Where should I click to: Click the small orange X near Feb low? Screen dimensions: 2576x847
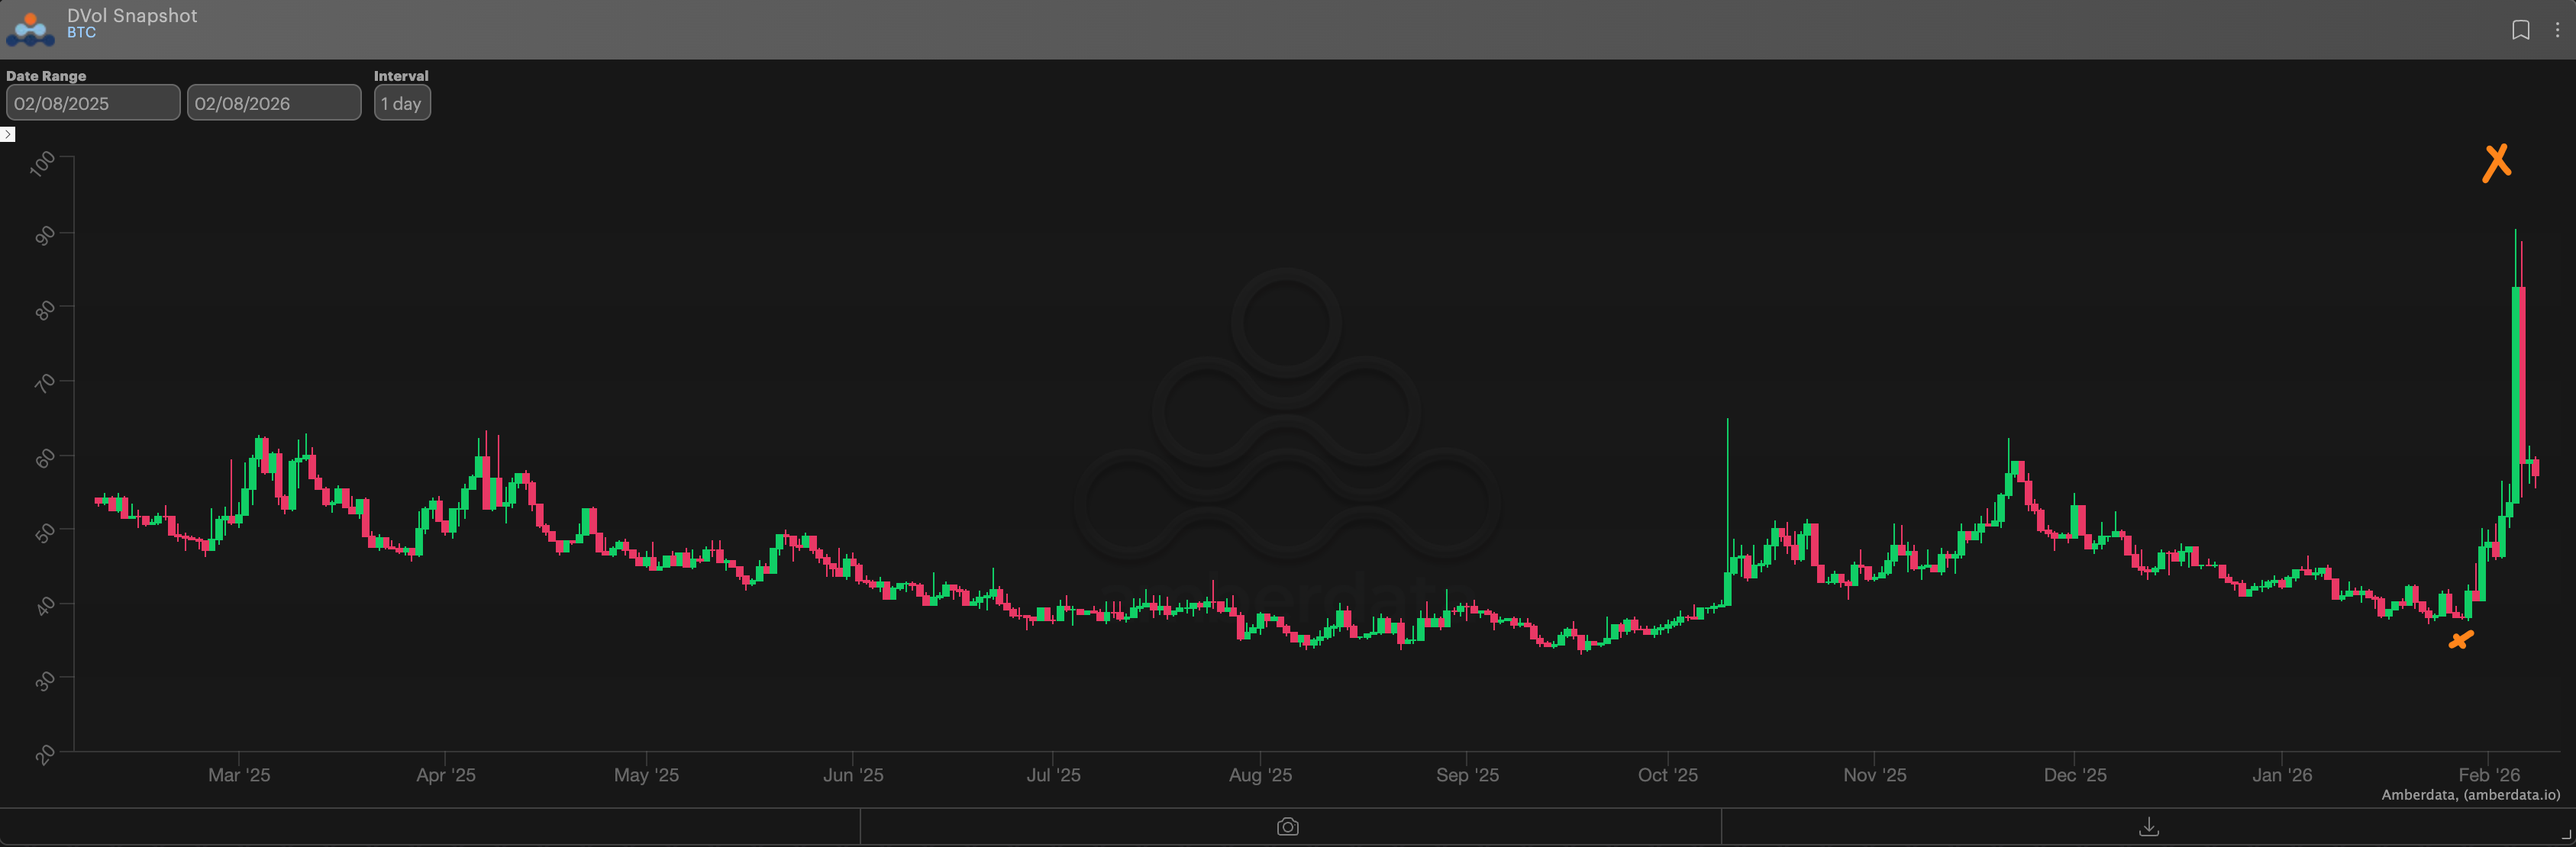click(x=2460, y=640)
